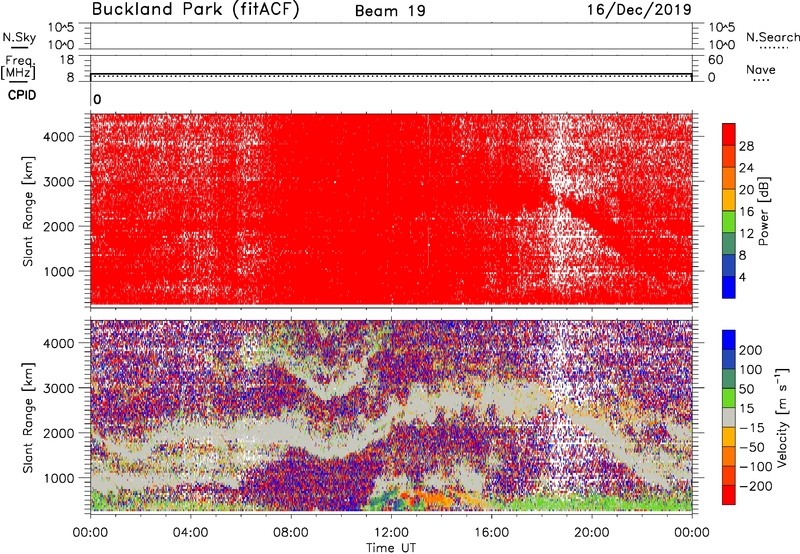Click the orange scatter patch in the velocity panel
This screenshot has width=800, height=554.
click(x=439, y=498)
